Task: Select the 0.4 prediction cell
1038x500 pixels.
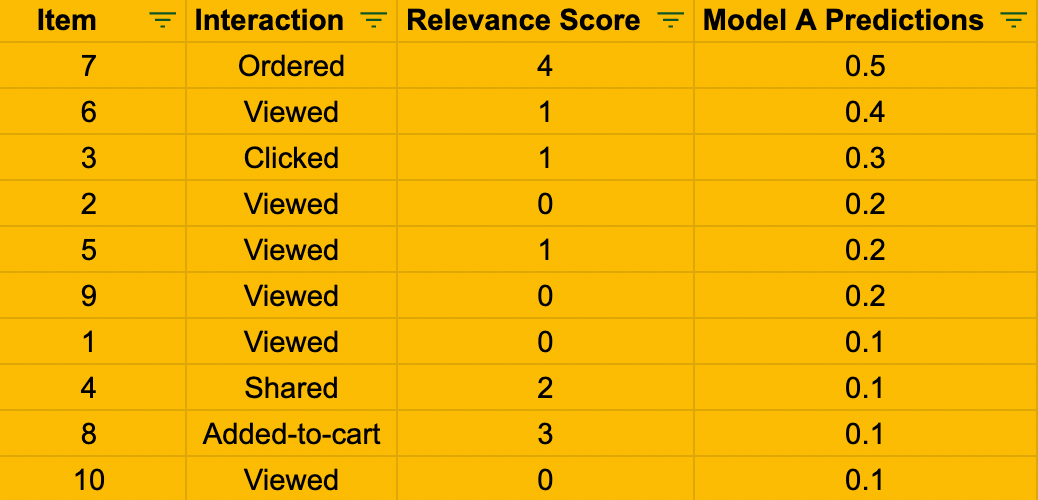Action: 865,113
